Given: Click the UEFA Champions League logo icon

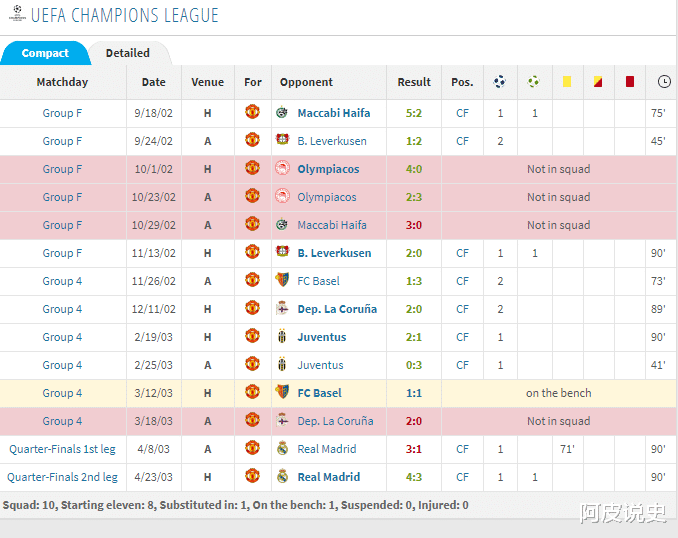Looking at the screenshot, I should 16,15.
